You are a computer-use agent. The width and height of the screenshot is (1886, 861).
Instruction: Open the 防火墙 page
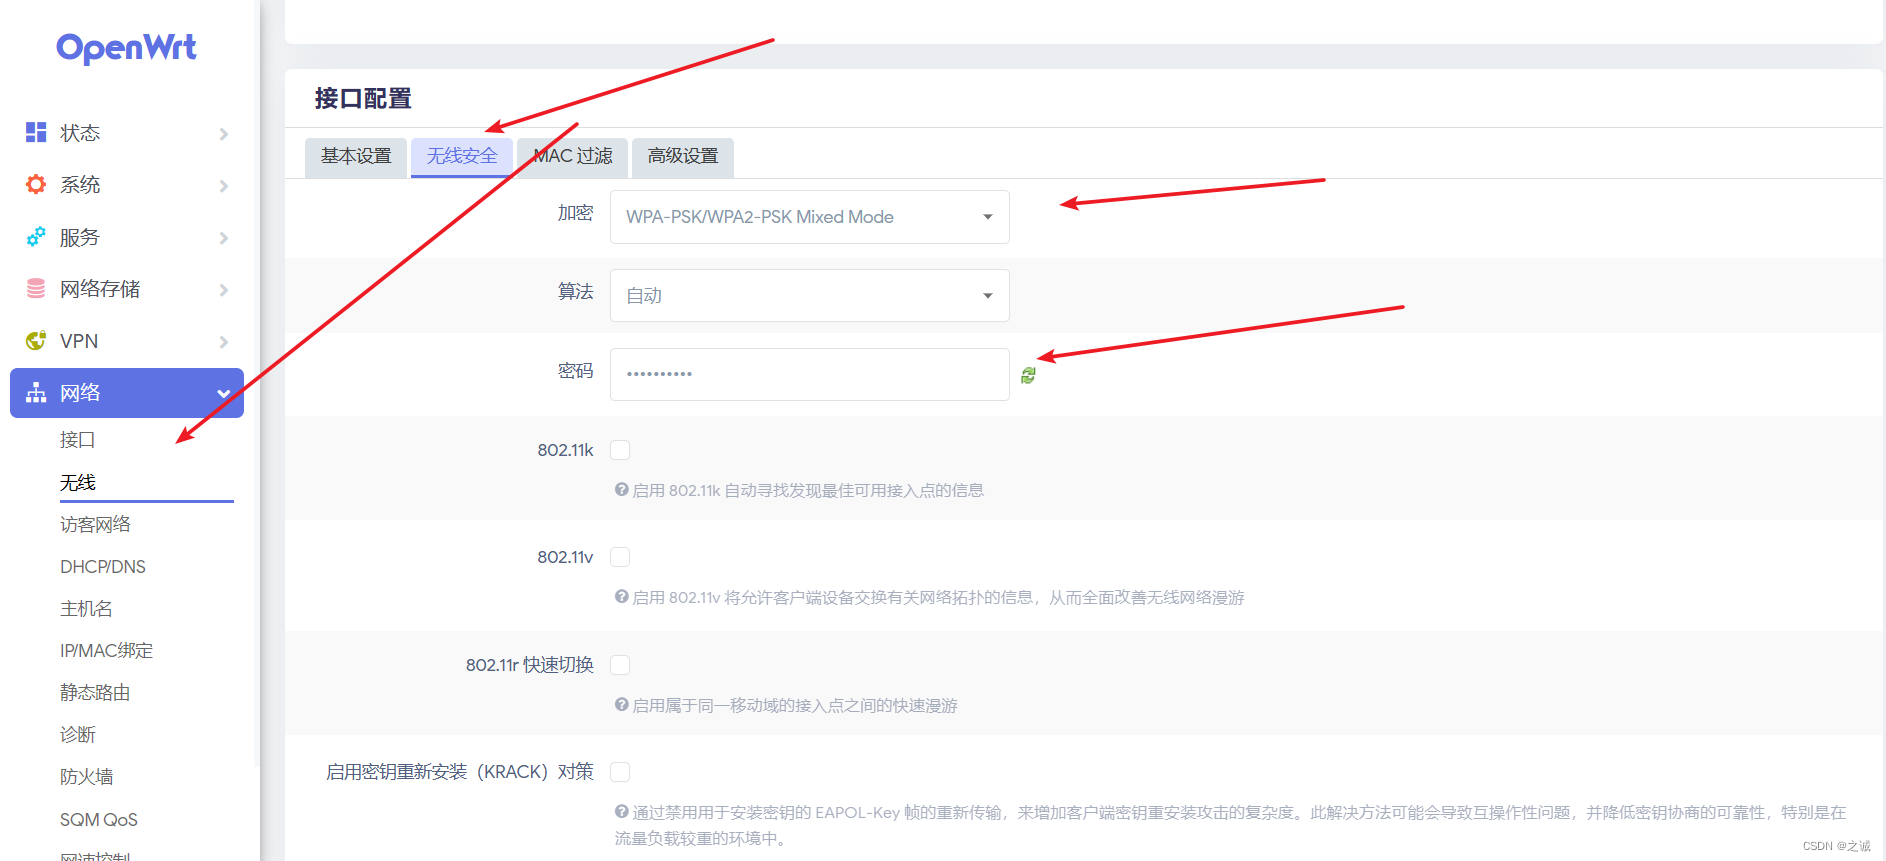[x=87, y=777]
